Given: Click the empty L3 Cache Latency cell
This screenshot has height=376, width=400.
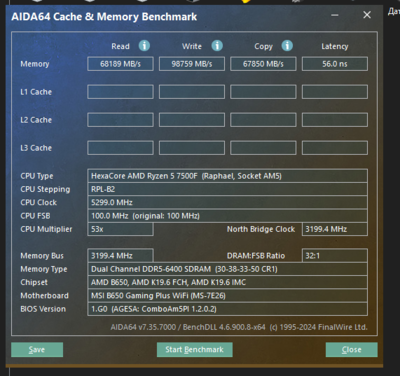Looking at the screenshot, I should (x=335, y=148).
